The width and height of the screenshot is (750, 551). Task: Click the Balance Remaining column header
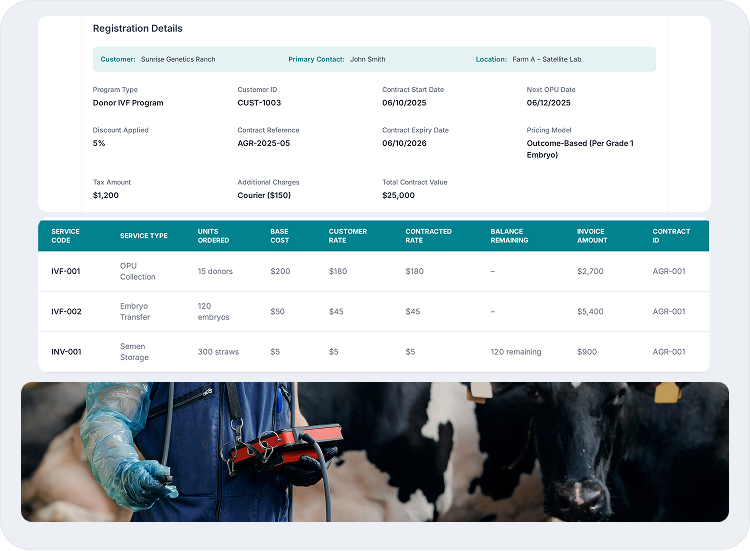[x=507, y=236]
